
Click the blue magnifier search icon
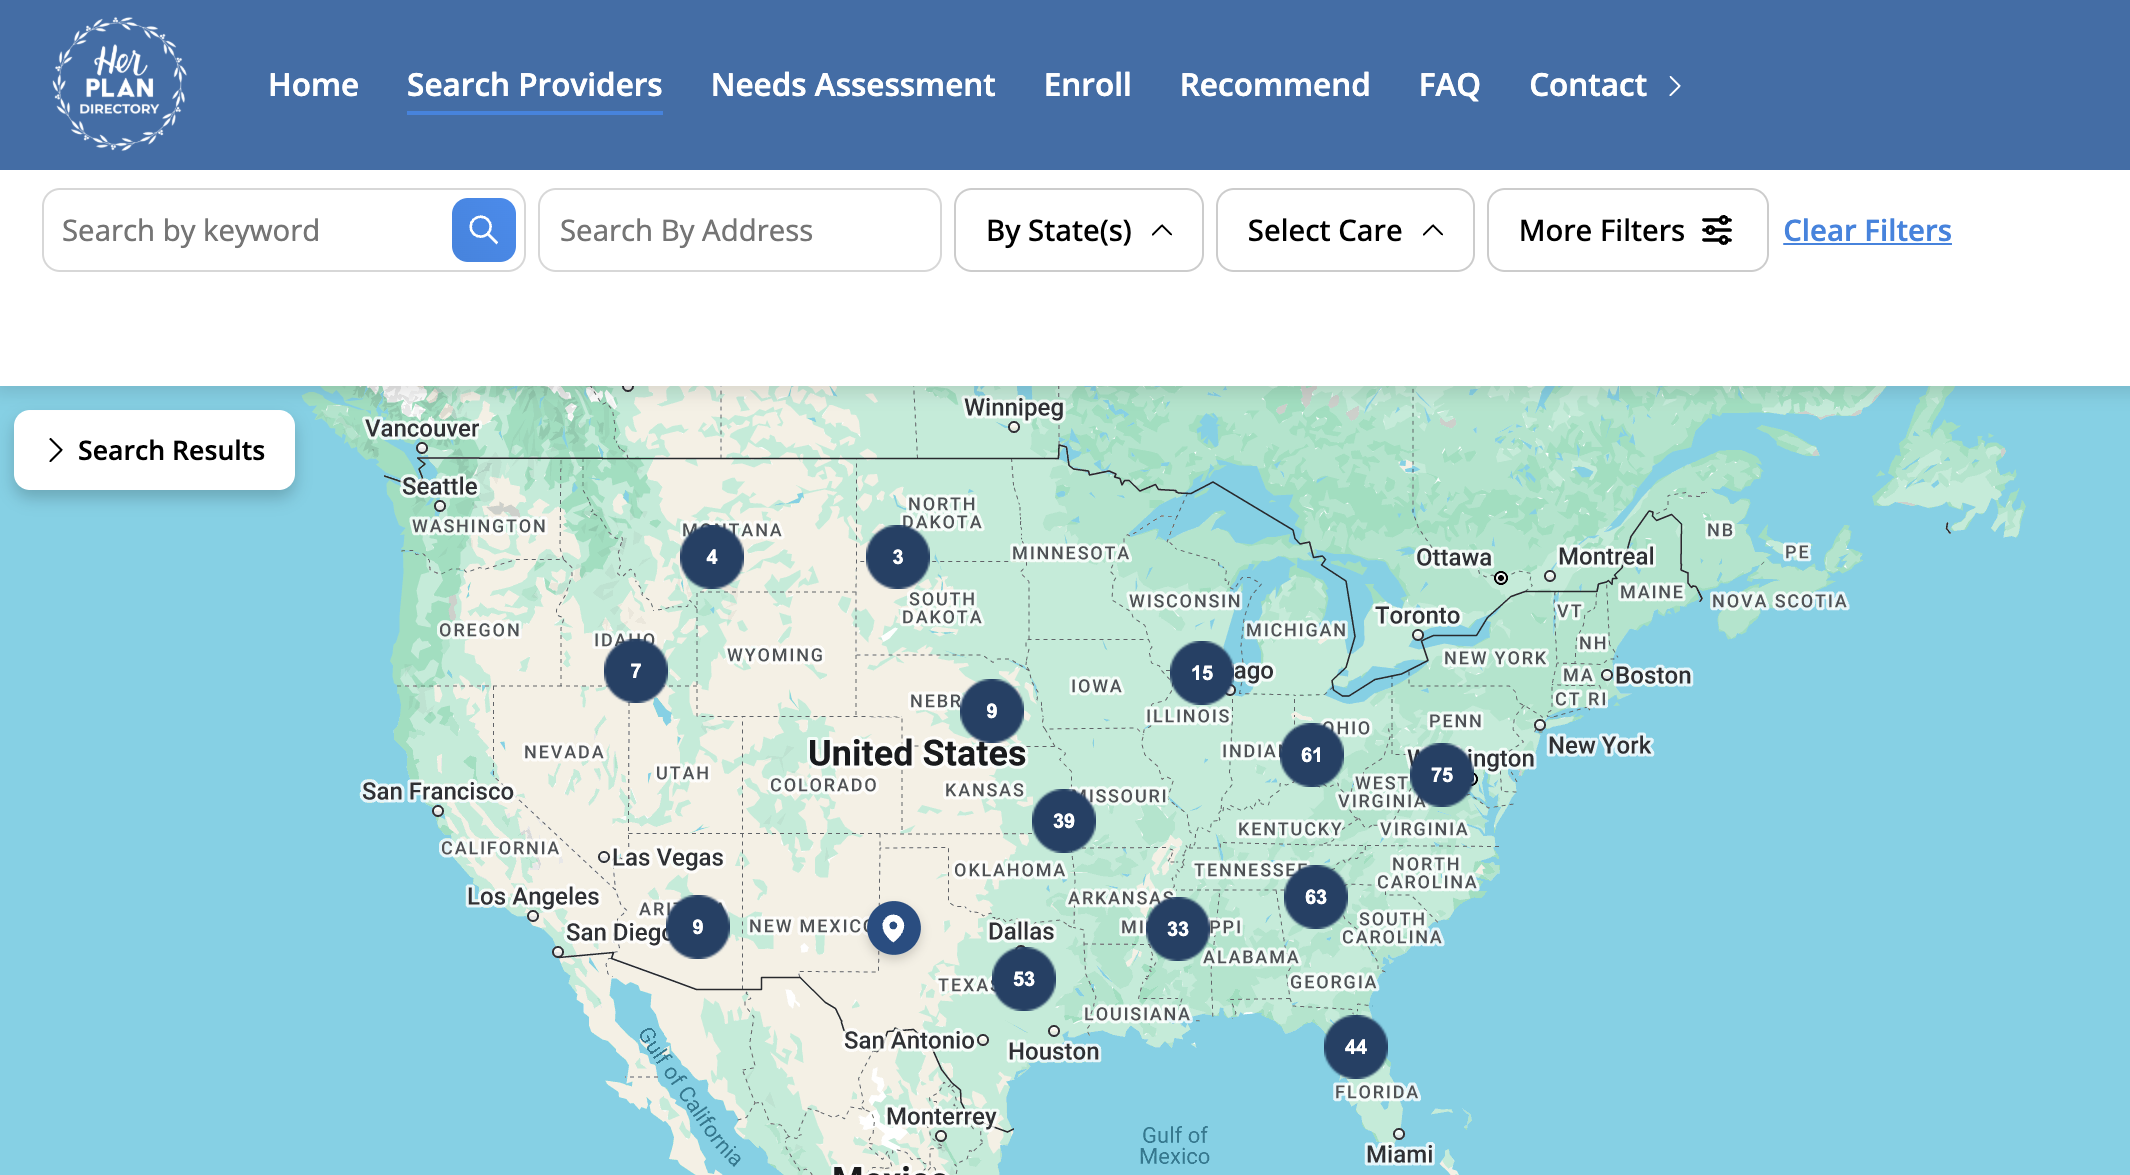pyautogui.click(x=483, y=230)
